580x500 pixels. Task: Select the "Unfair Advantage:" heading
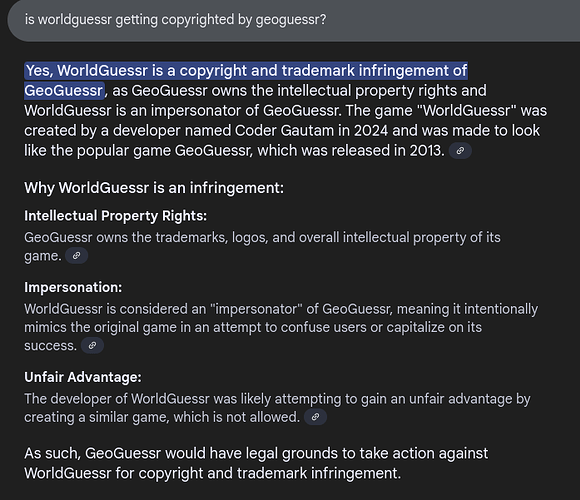point(82,377)
